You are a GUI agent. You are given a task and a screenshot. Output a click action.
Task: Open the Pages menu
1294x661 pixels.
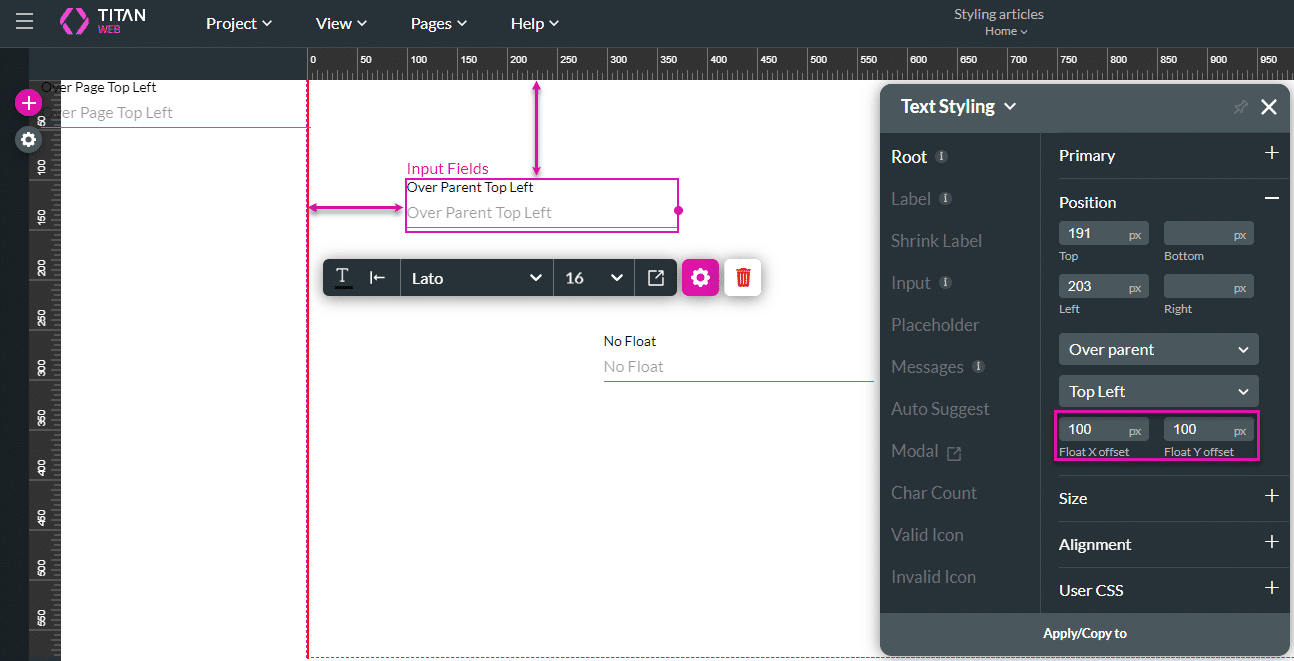point(439,23)
